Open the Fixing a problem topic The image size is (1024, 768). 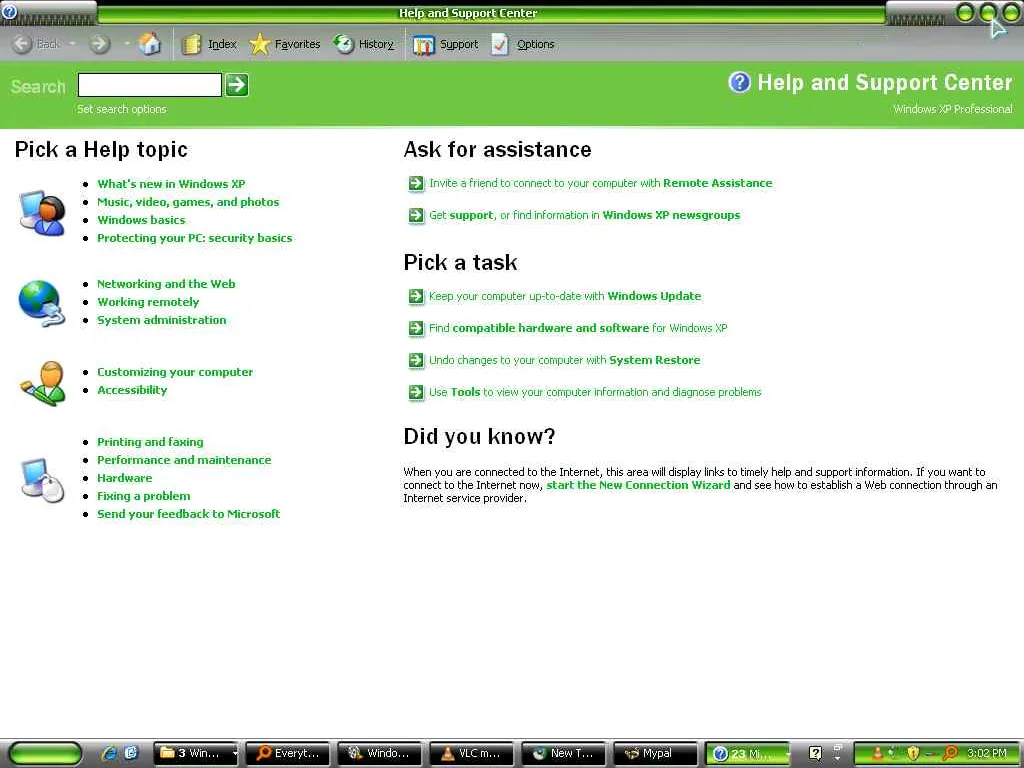point(144,496)
